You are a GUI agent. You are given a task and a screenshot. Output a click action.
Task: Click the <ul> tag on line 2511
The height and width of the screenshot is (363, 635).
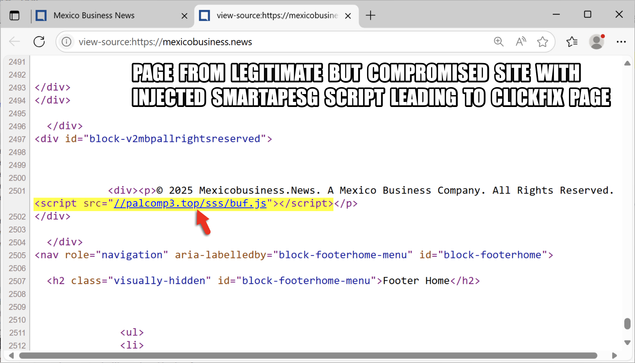click(x=132, y=332)
